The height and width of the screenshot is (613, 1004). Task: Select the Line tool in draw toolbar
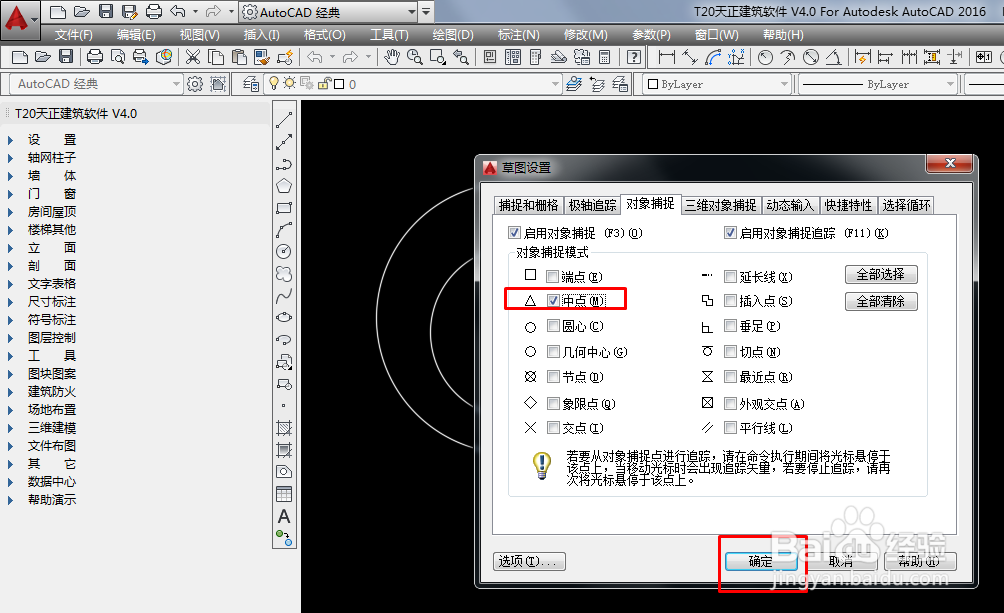284,120
